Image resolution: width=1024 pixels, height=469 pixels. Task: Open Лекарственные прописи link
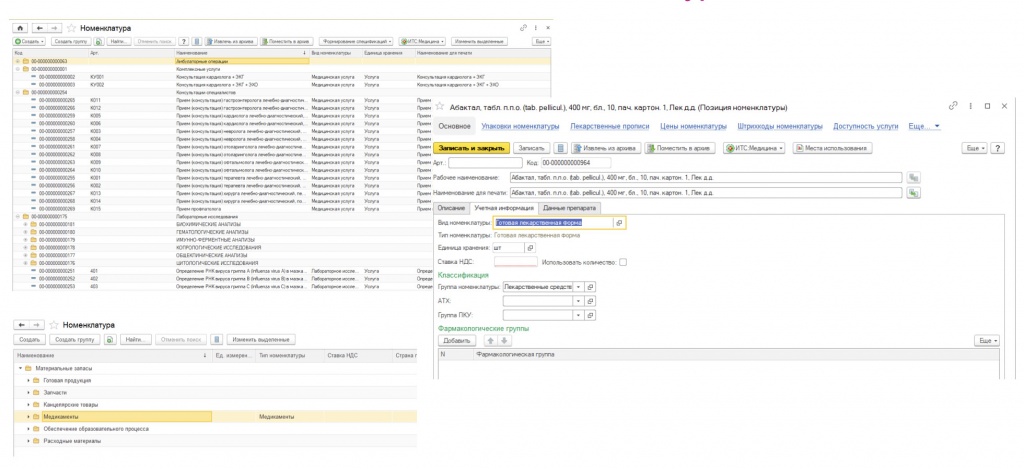coord(609,126)
